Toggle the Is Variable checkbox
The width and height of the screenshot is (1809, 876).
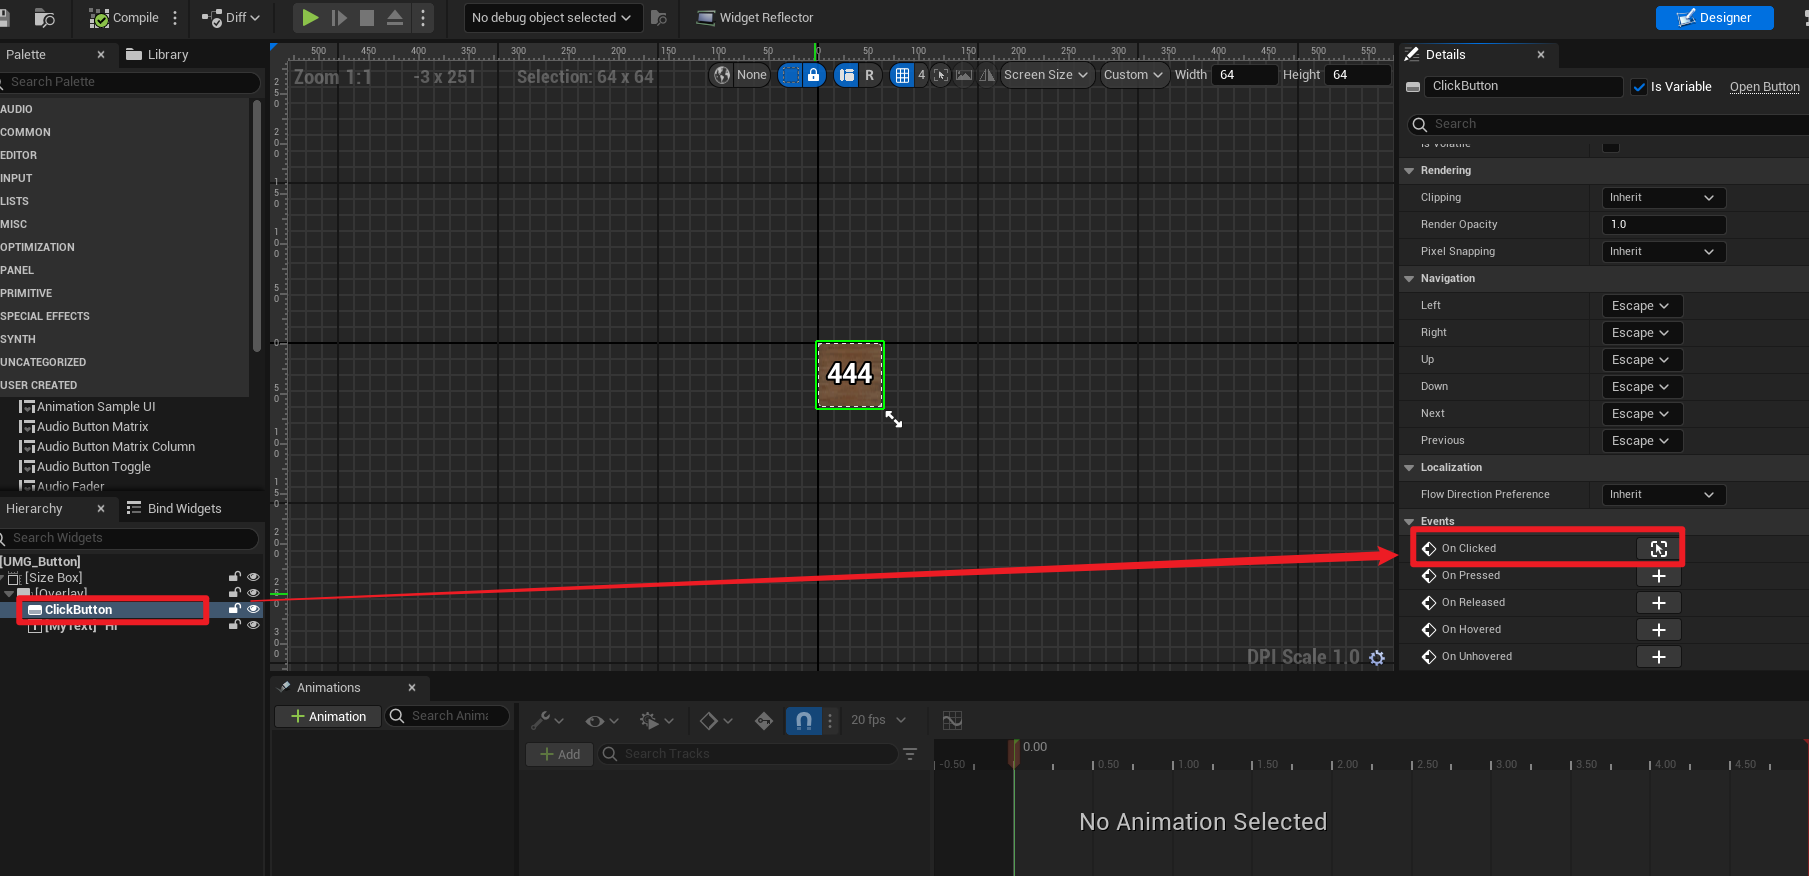(x=1639, y=87)
